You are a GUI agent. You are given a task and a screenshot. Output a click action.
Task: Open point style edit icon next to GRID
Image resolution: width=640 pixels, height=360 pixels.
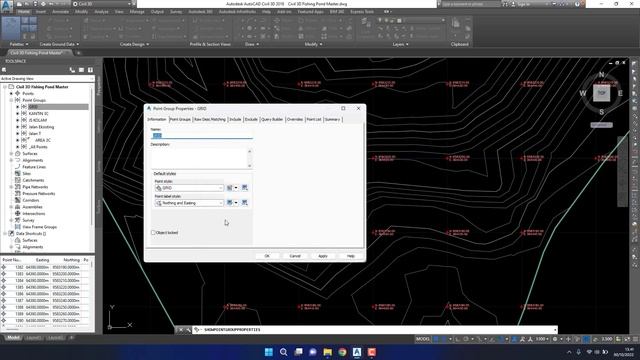pyautogui.click(x=230, y=188)
